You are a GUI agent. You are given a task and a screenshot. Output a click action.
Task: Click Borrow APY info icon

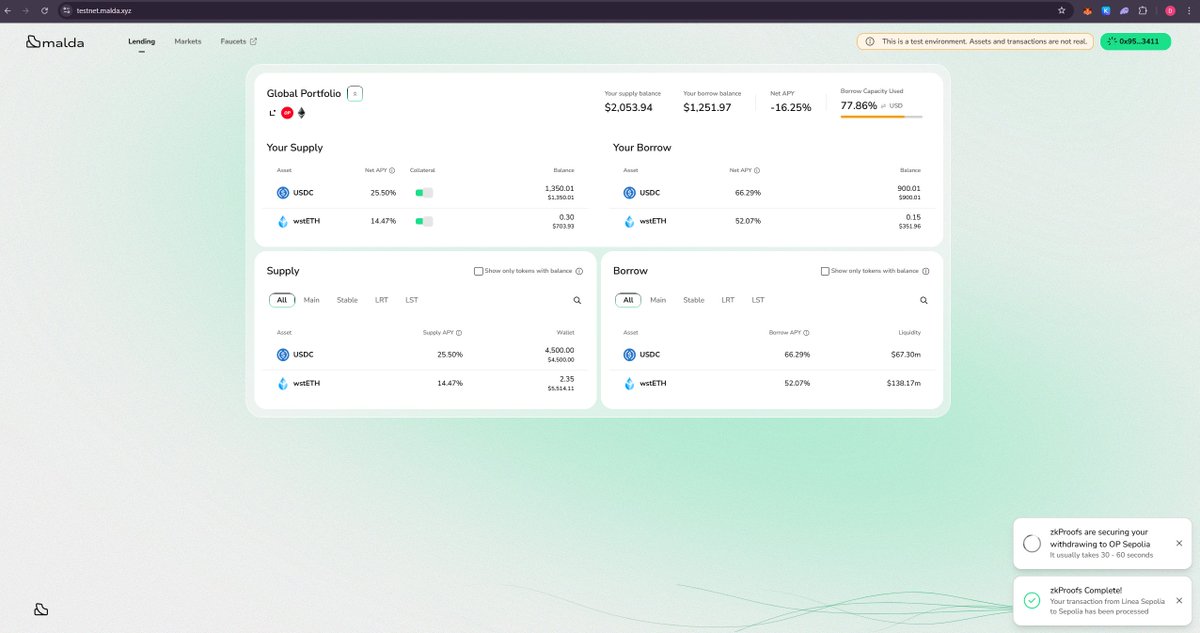[x=806, y=333]
